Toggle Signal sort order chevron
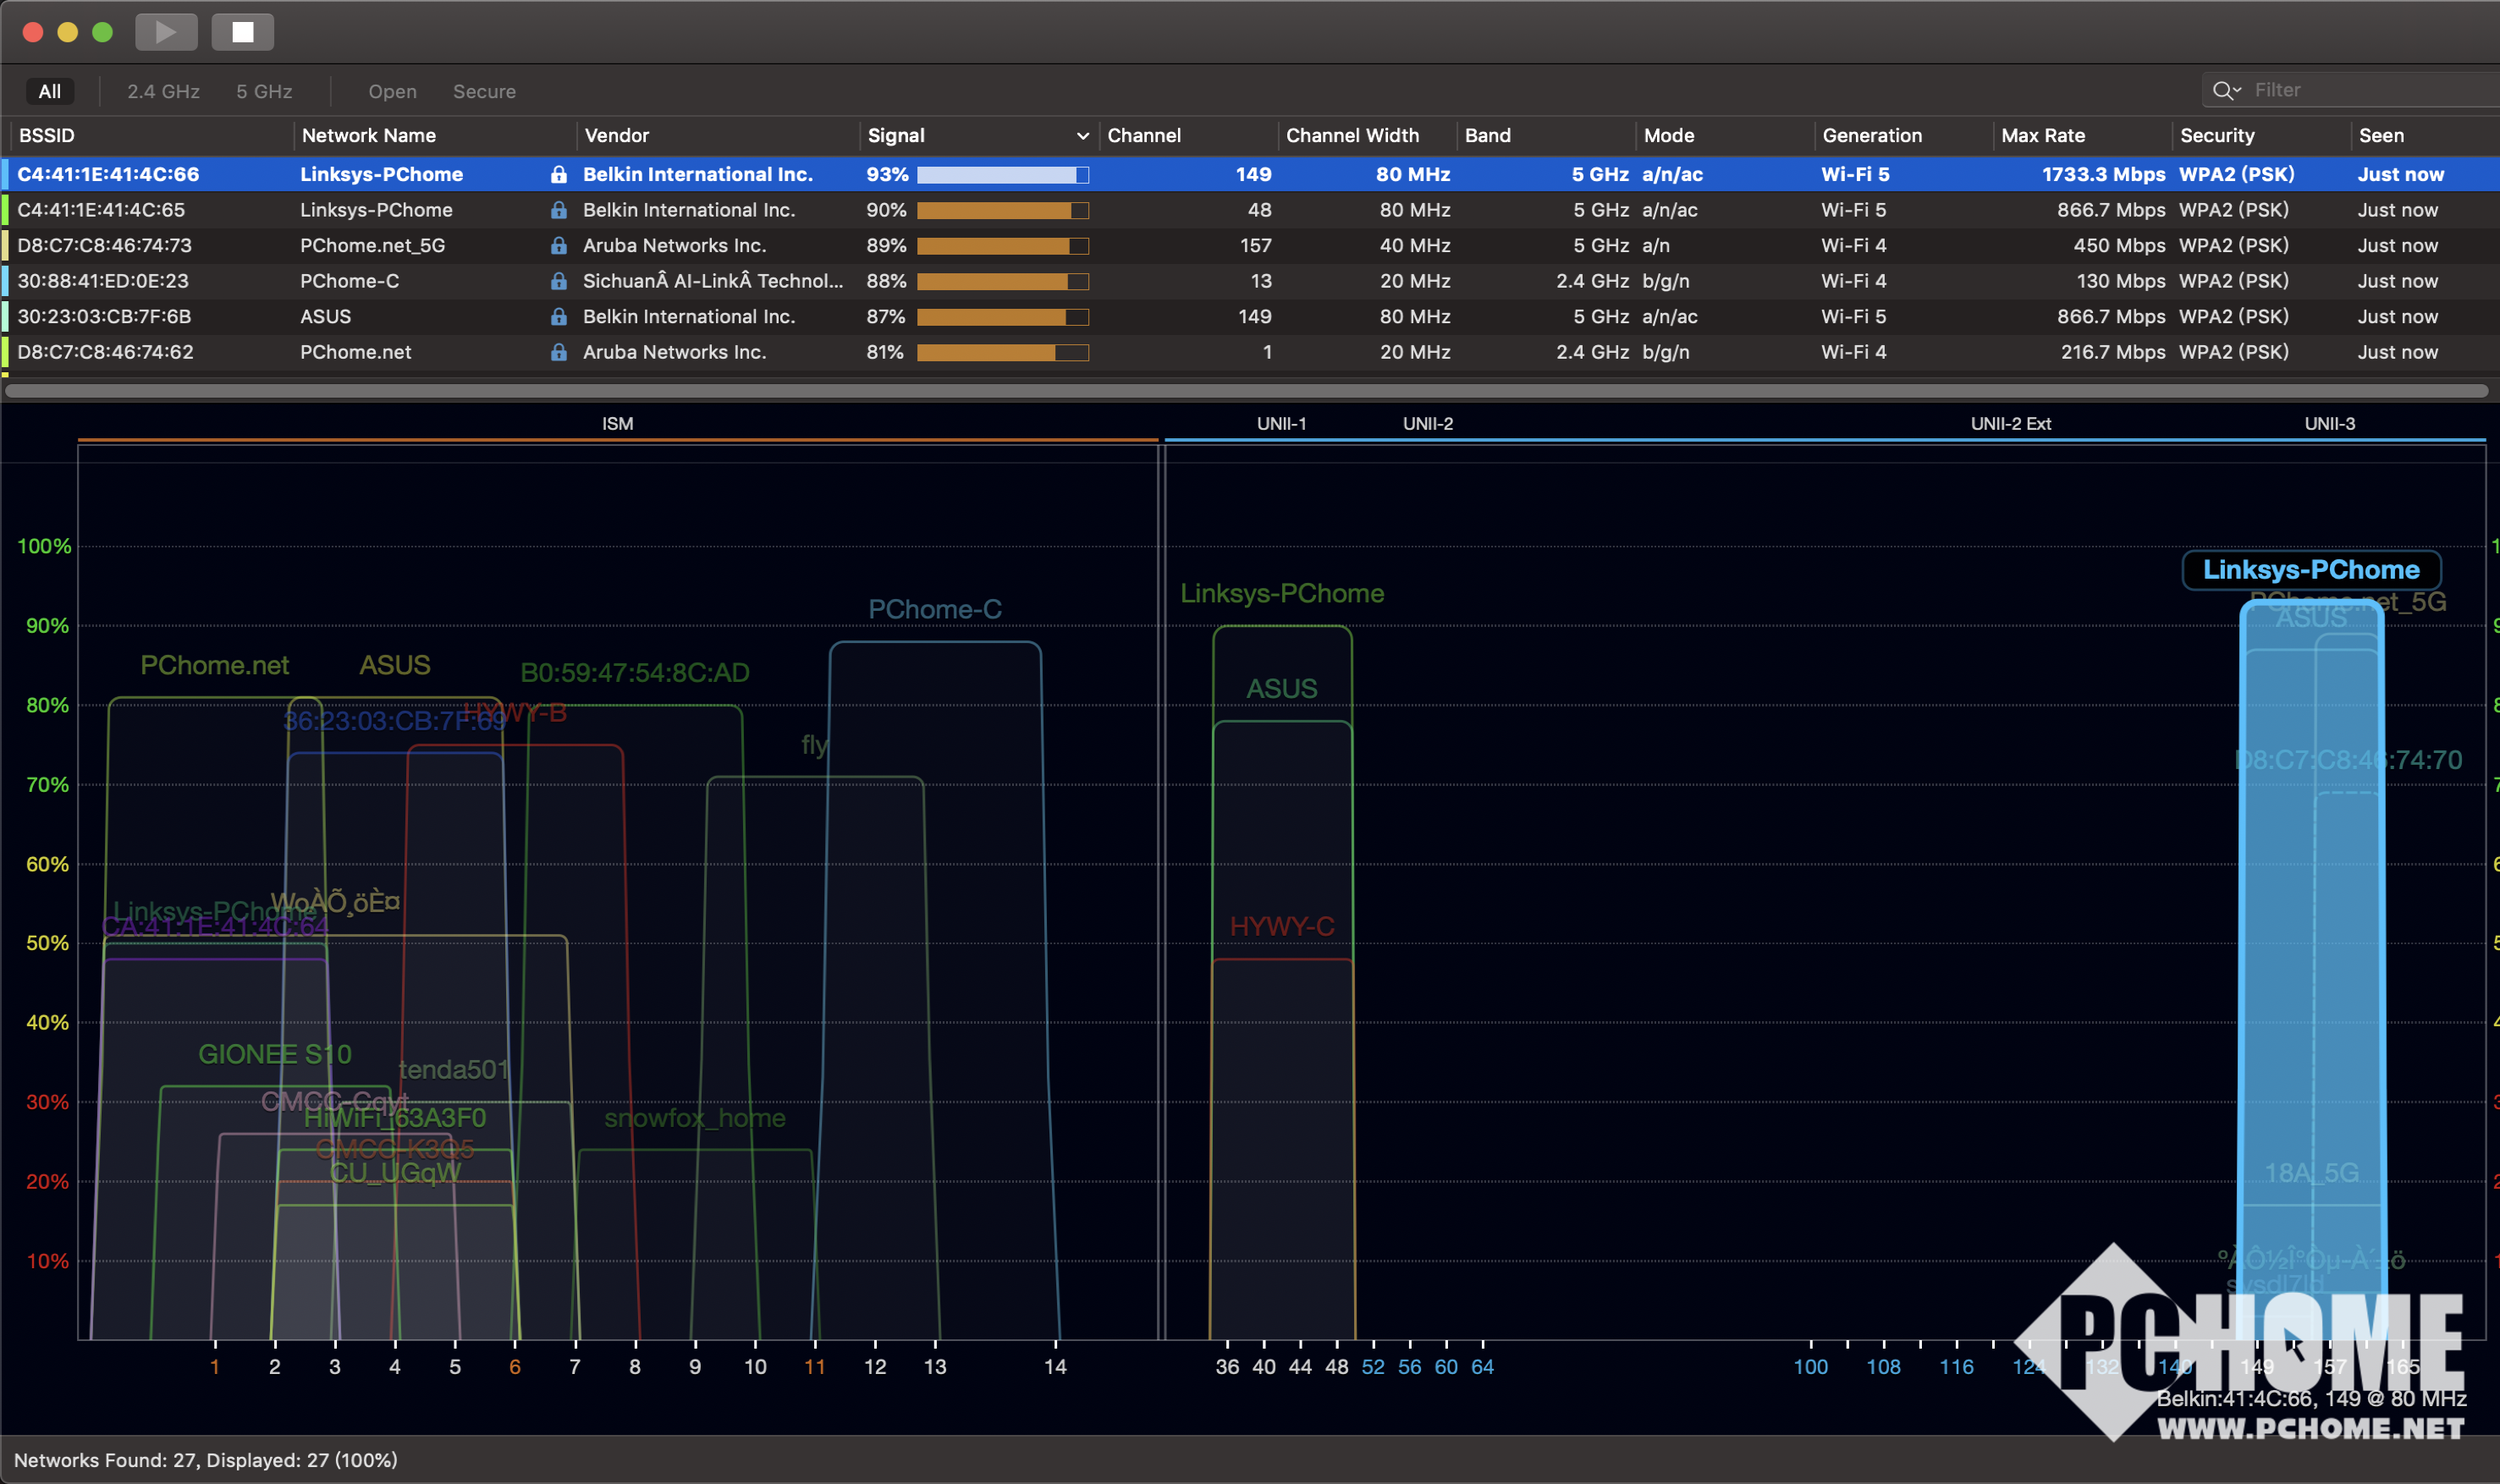2500x1484 pixels. pos(1082,136)
